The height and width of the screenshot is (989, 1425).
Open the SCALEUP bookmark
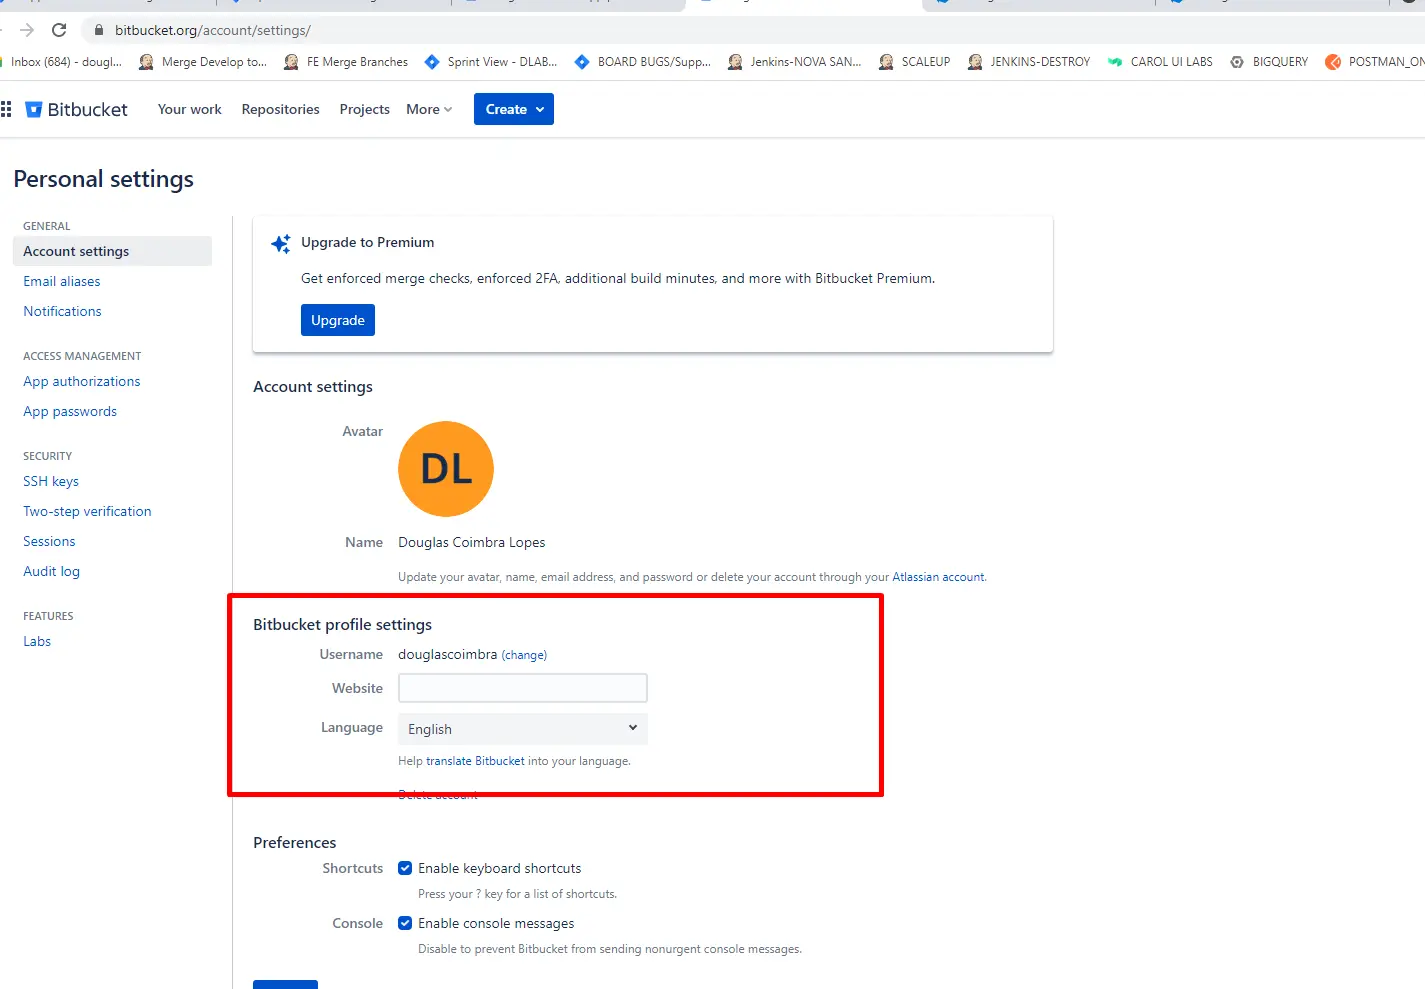pyautogui.click(x=914, y=62)
